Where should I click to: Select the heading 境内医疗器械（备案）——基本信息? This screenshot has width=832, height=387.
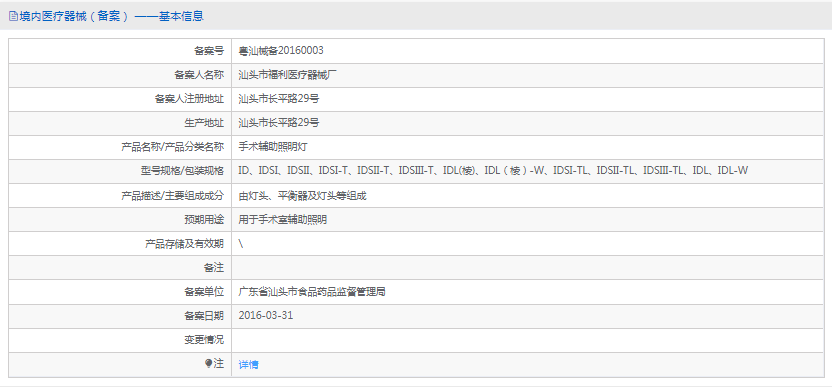tap(111, 16)
